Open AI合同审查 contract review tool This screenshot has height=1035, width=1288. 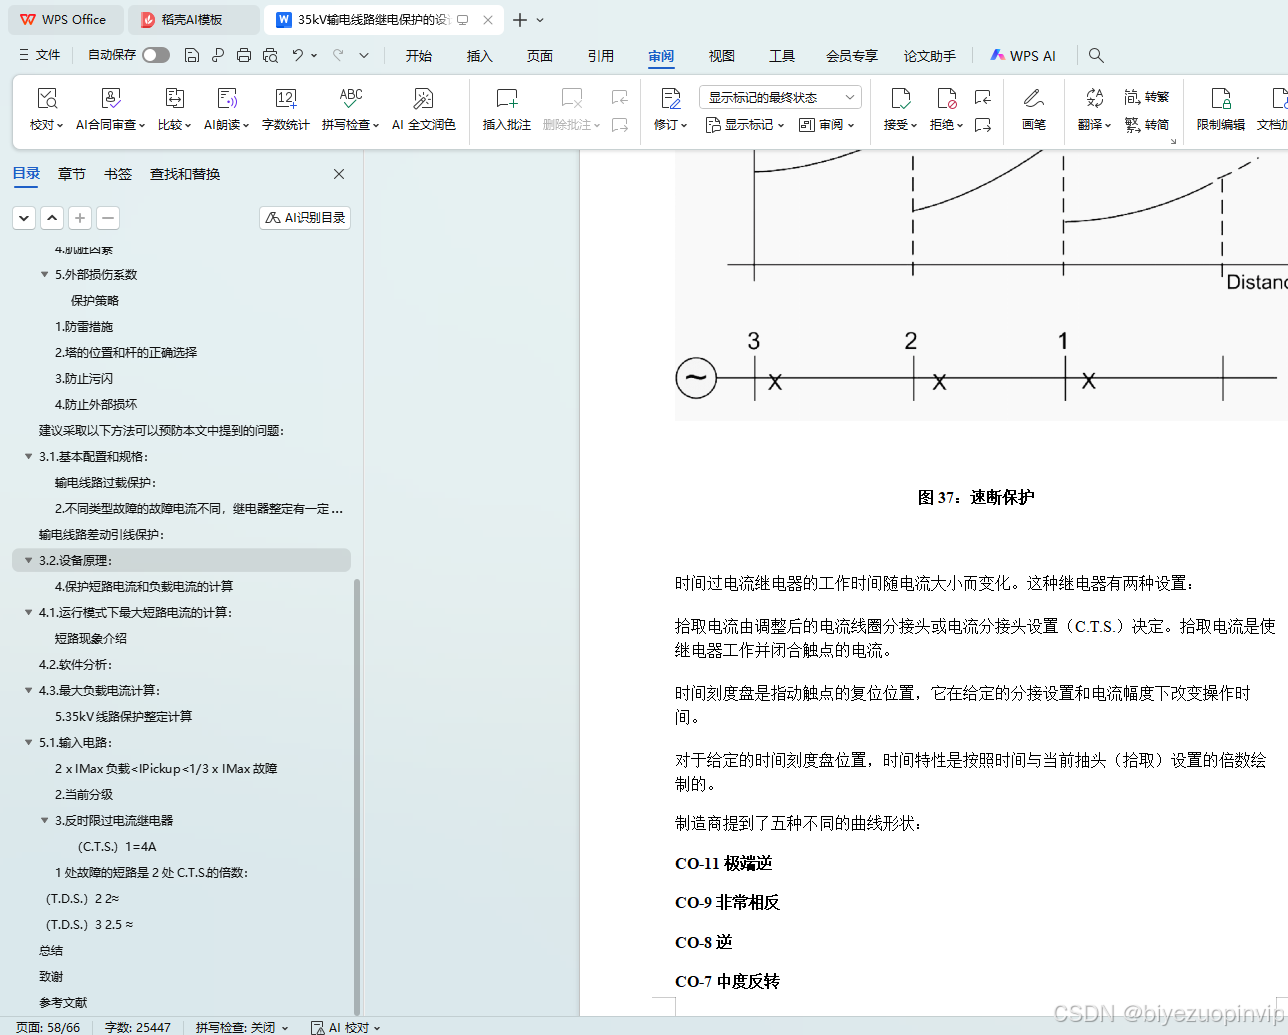111,110
